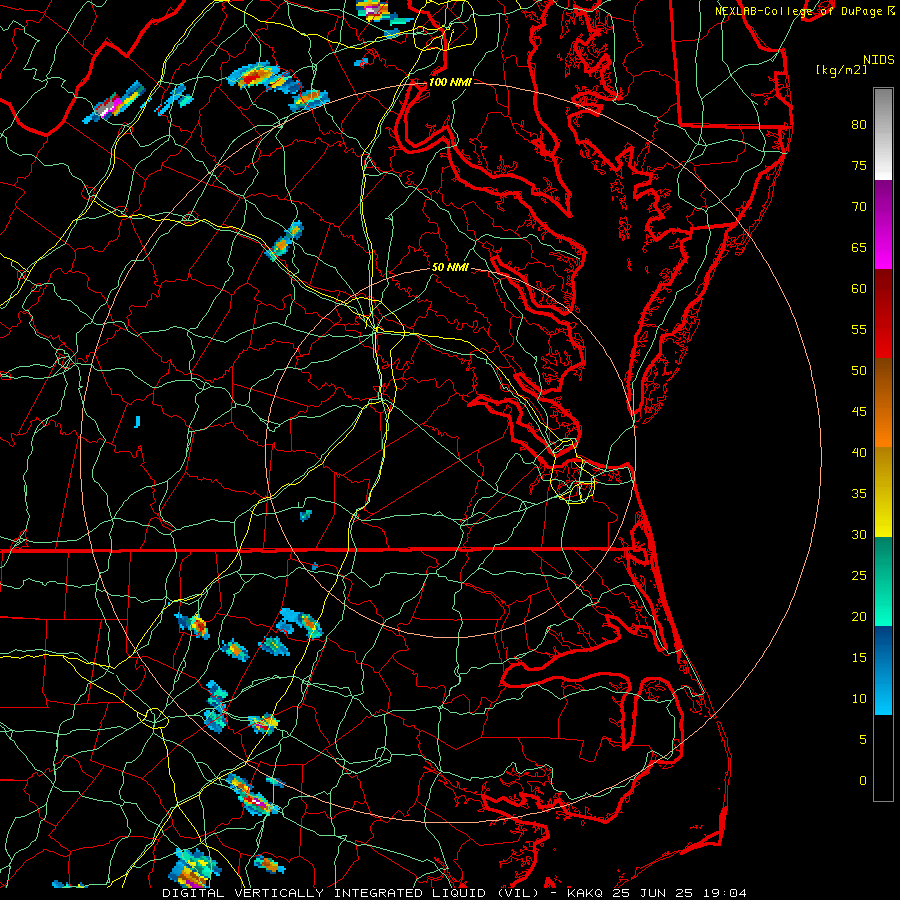Click the 75 value on the color scale
Viewport: 900px width, 900px height.
(859, 166)
